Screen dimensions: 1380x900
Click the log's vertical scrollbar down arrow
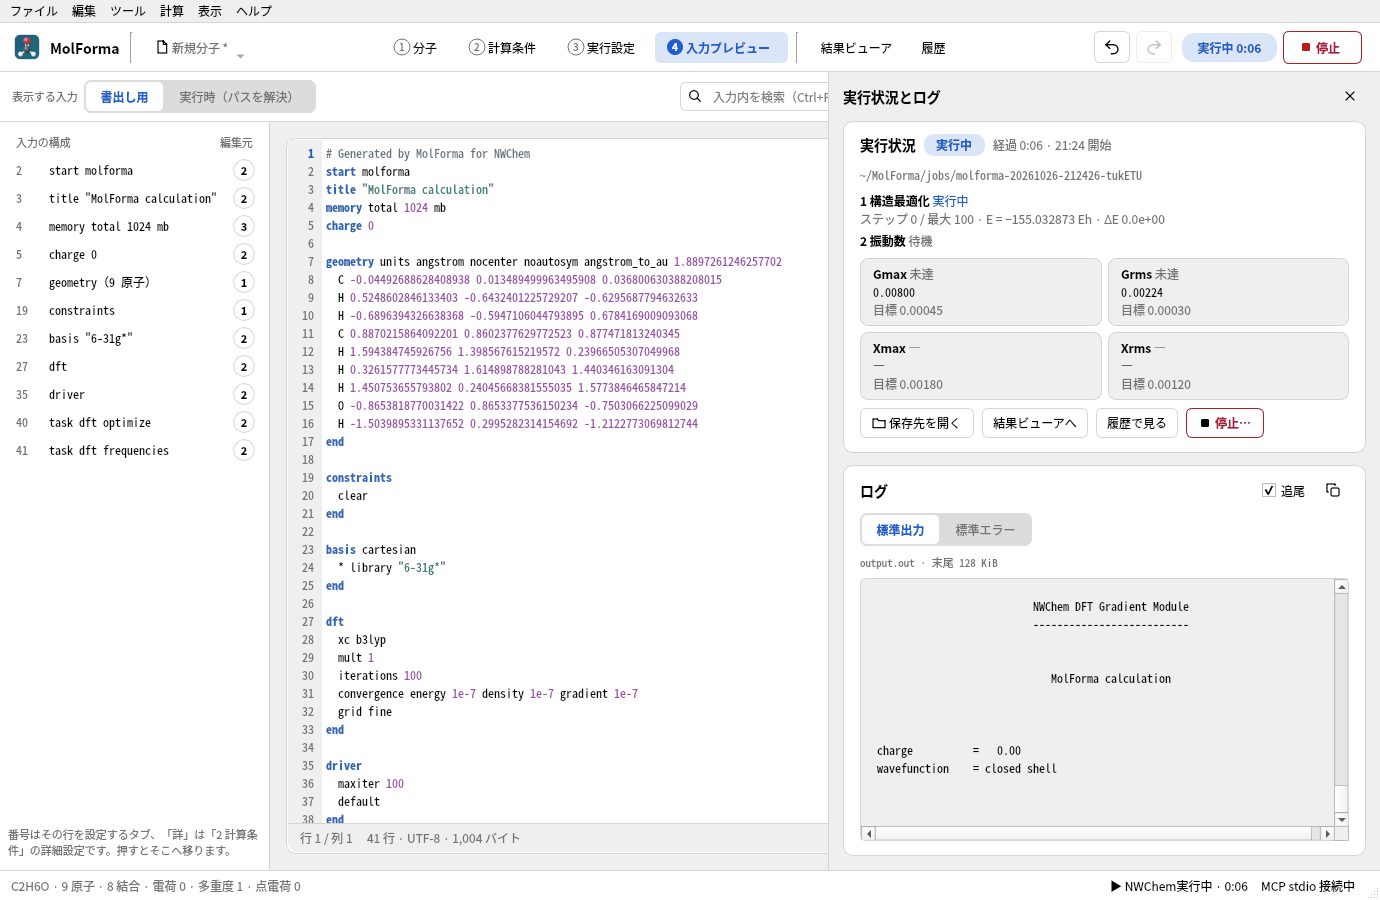coord(1342,819)
